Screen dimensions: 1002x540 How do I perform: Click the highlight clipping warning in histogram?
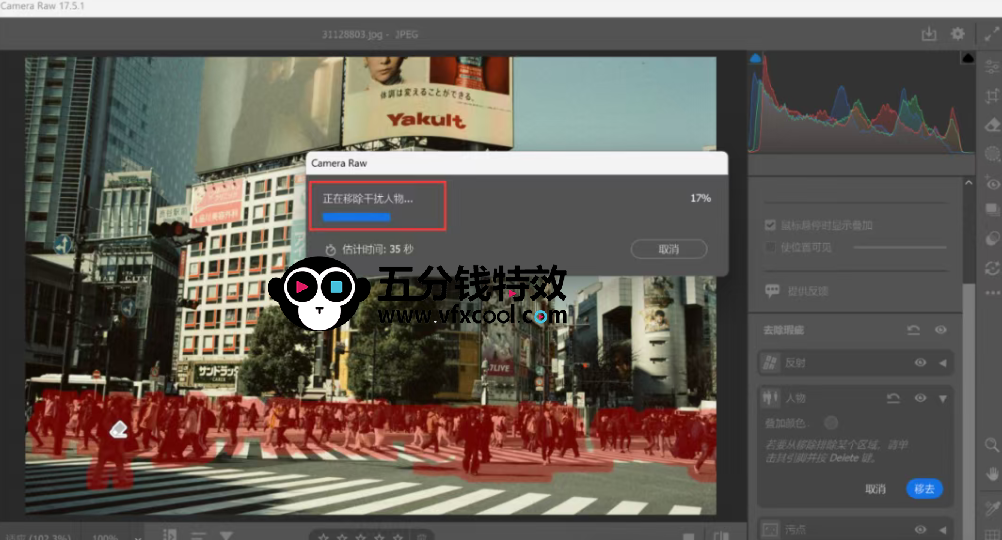coord(967,59)
